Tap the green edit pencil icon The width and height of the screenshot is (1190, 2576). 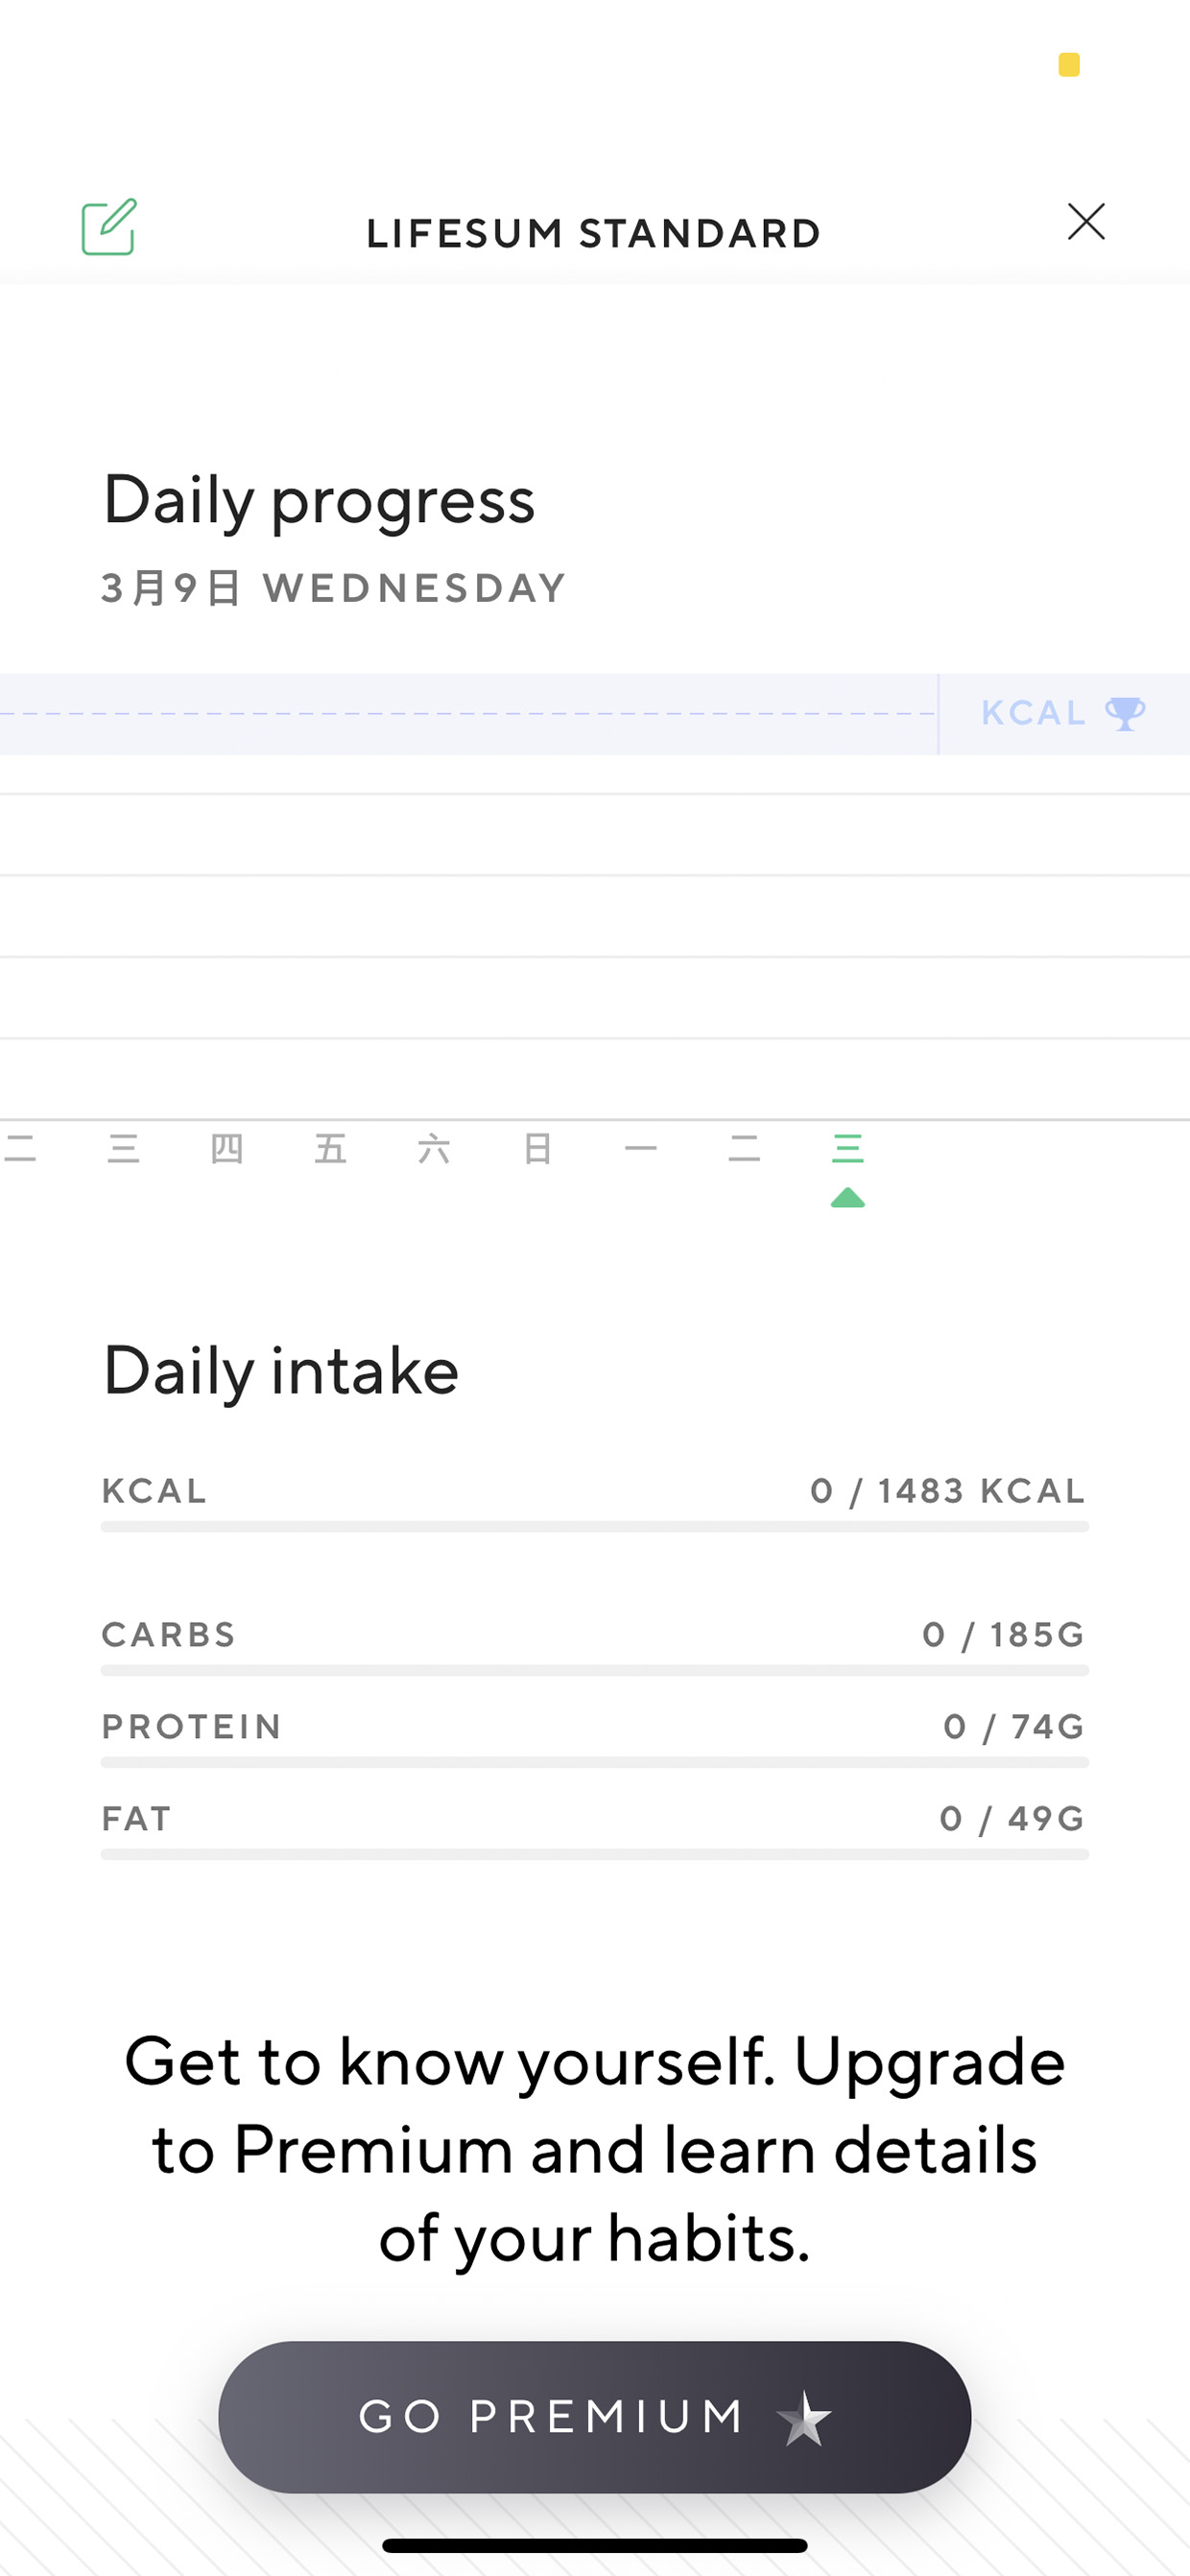[109, 227]
